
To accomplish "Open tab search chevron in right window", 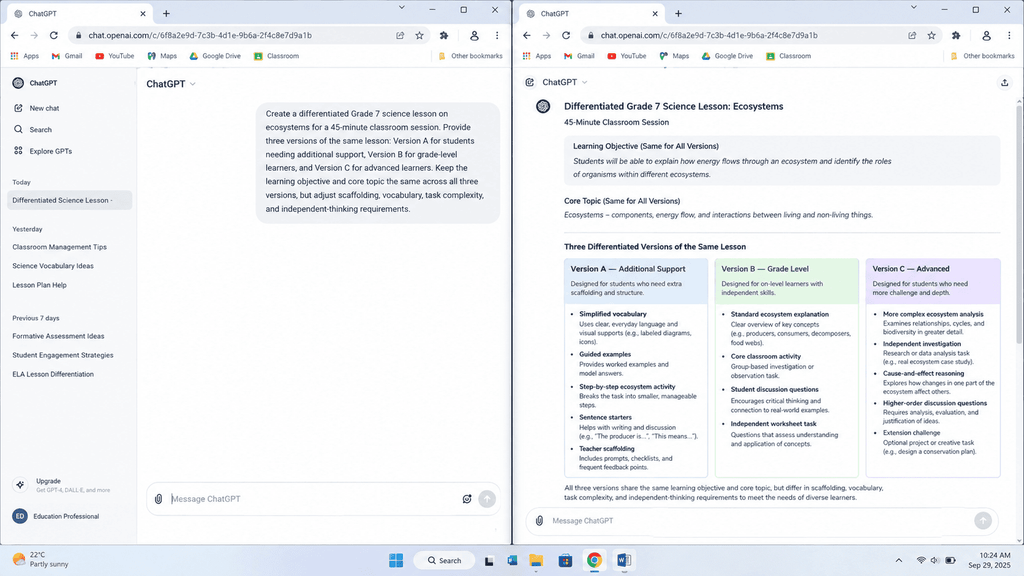I will 914,8.
